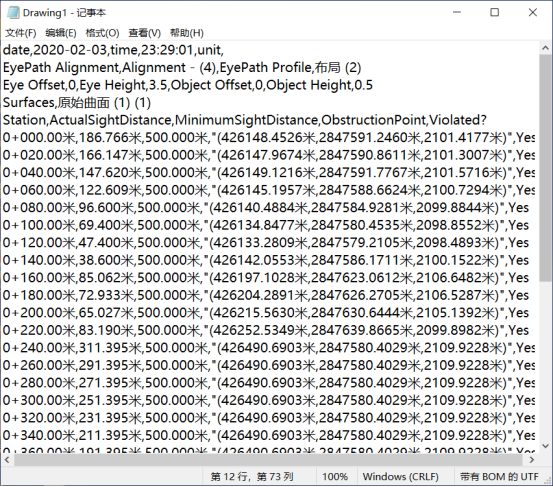Image resolution: width=553 pixels, height=487 pixels.
Task: Click the row starting 0+260.00米
Action: point(269,365)
